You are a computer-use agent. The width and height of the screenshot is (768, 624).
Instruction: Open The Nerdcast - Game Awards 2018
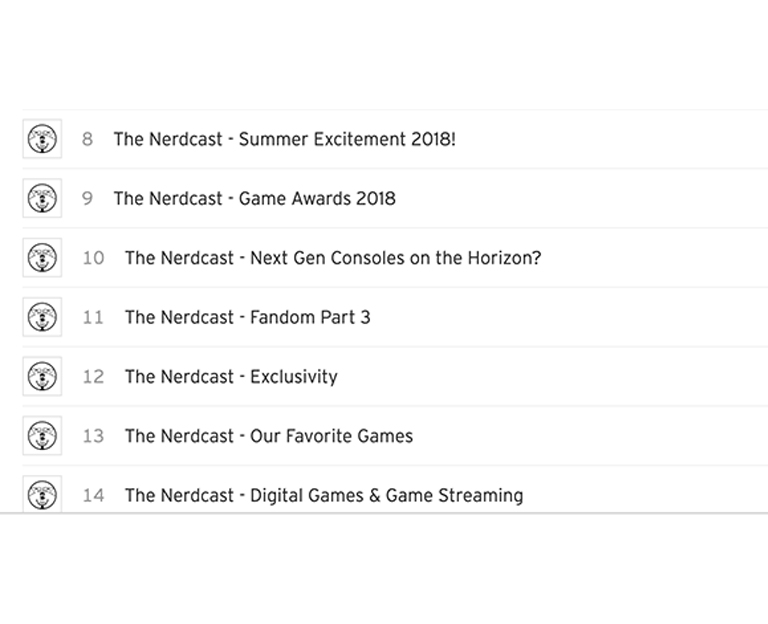tap(255, 198)
